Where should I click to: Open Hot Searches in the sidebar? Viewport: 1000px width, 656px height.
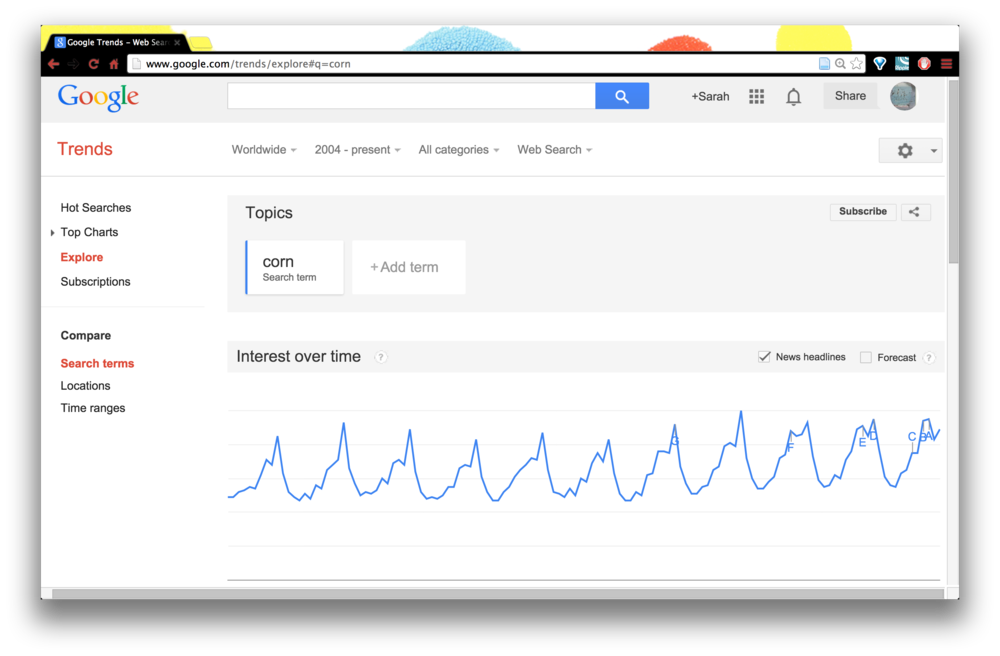pyautogui.click(x=96, y=208)
